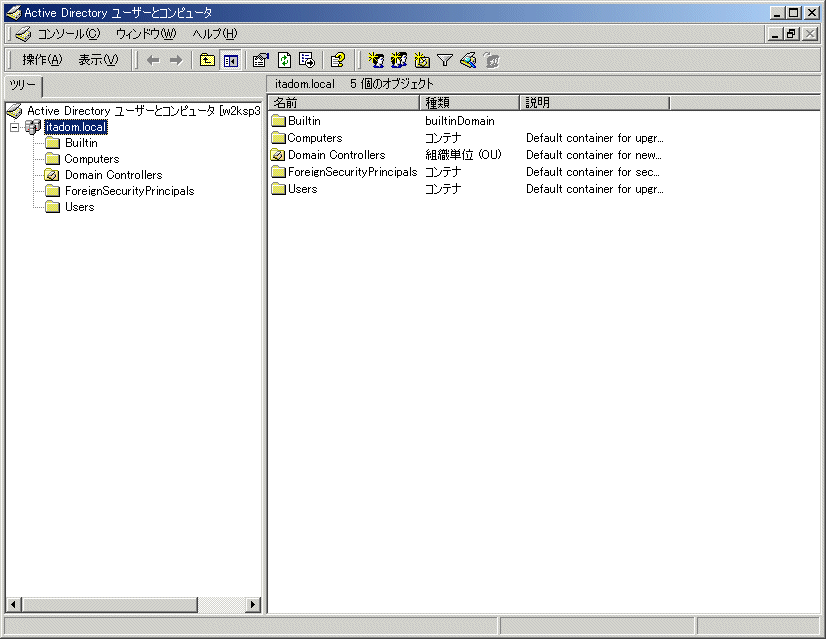Click the Domain Controllers icon in list
This screenshot has width=826, height=639.
point(278,155)
